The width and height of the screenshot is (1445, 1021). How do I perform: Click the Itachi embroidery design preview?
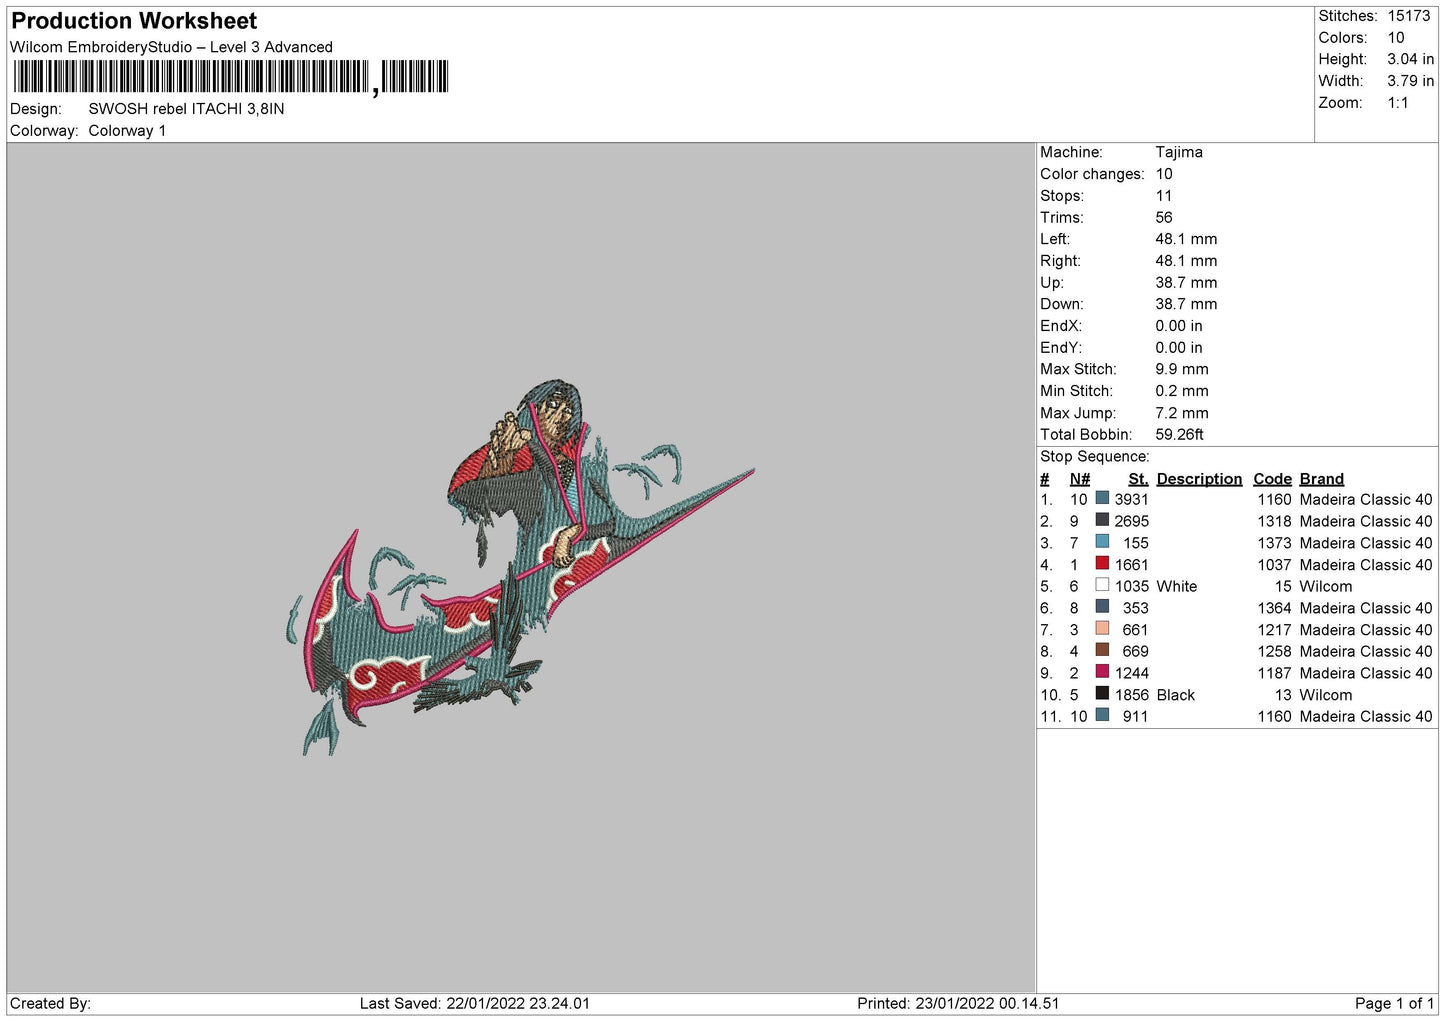point(518,567)
